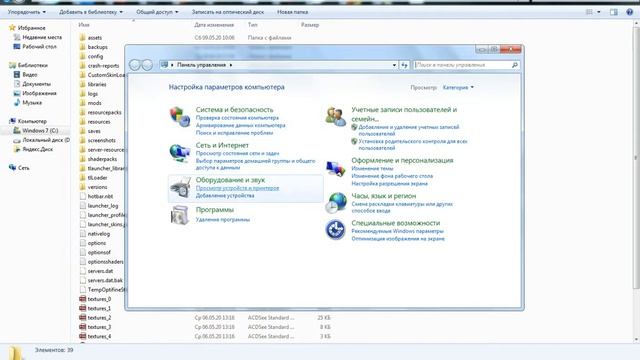Open Optimize visual display link
This screenshot has height=360, width=640.
tap(398, 238)
